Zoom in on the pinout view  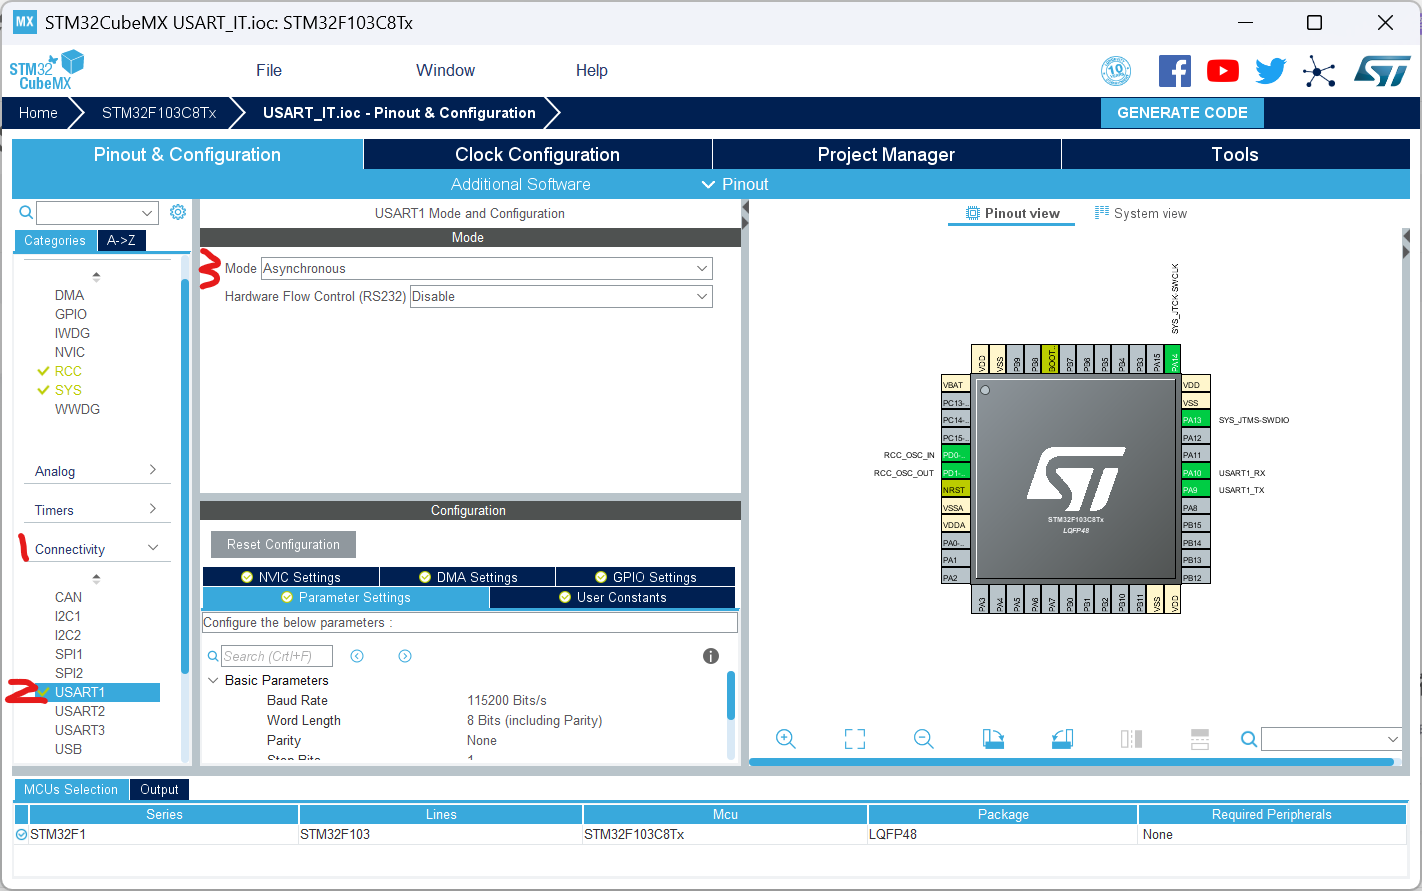[786, 739]
